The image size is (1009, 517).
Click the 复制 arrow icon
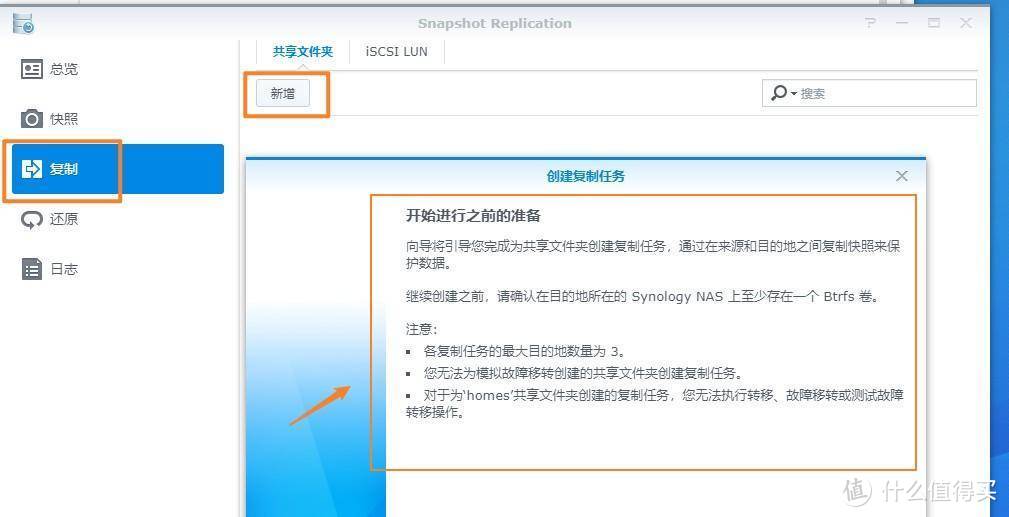[x=32, y=169]
